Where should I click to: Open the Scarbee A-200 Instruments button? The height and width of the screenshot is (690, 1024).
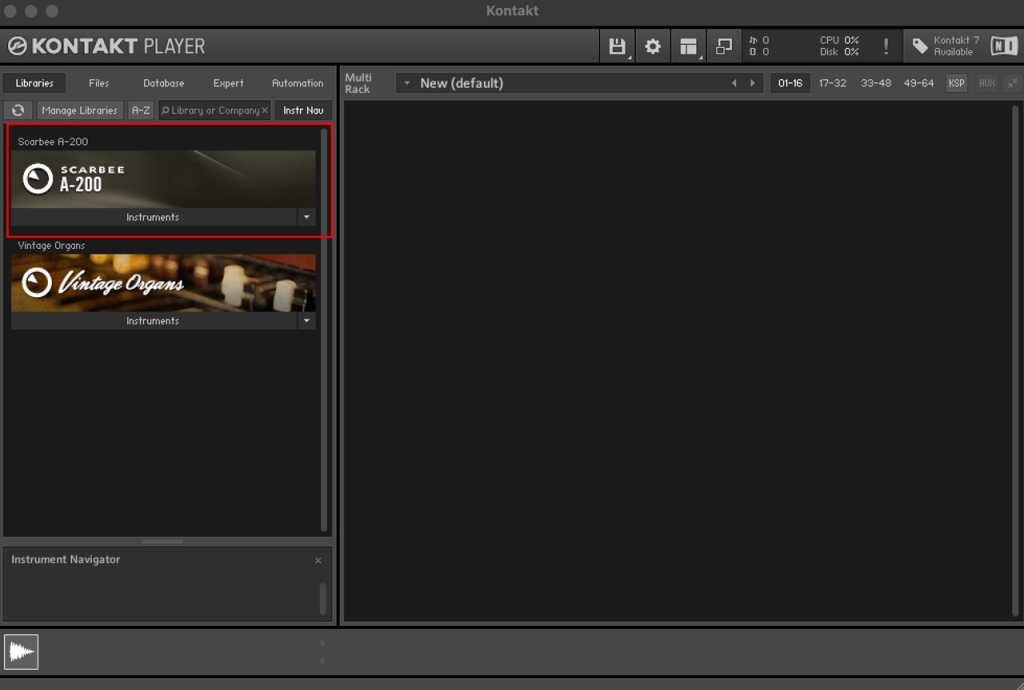[154, 217]
